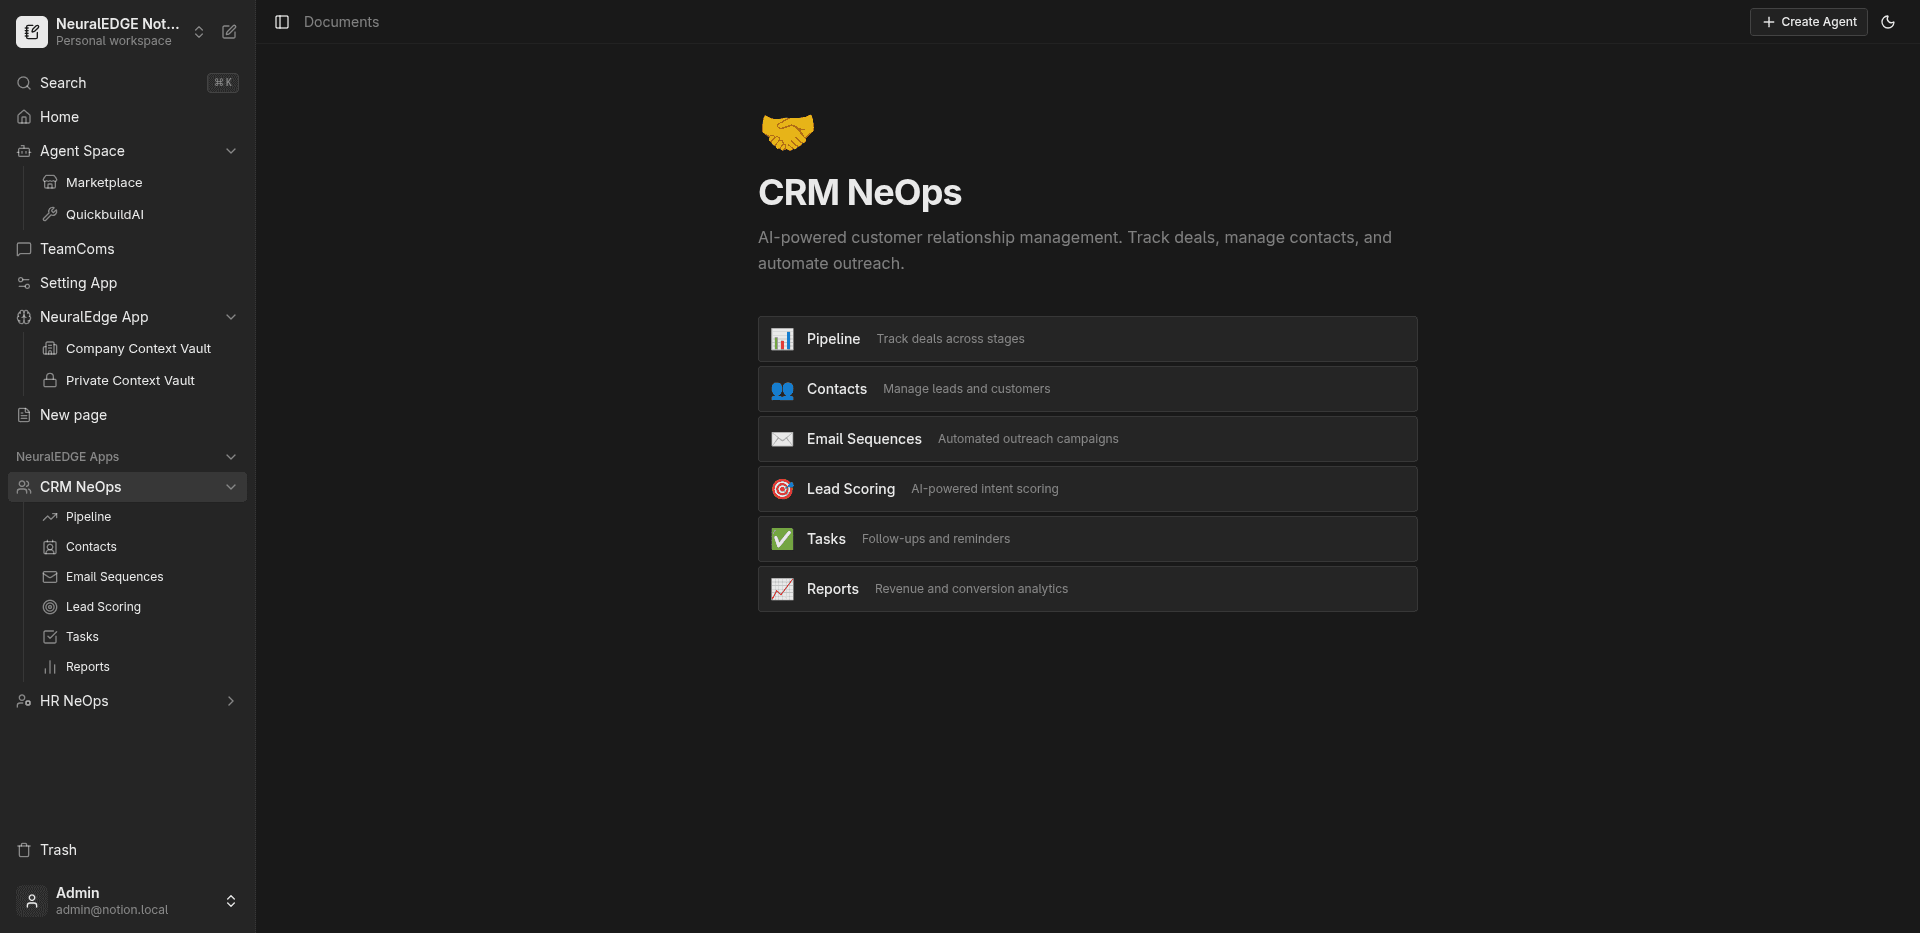Switch to the Documents tab
1920x933 pixels.
[341, 21]
